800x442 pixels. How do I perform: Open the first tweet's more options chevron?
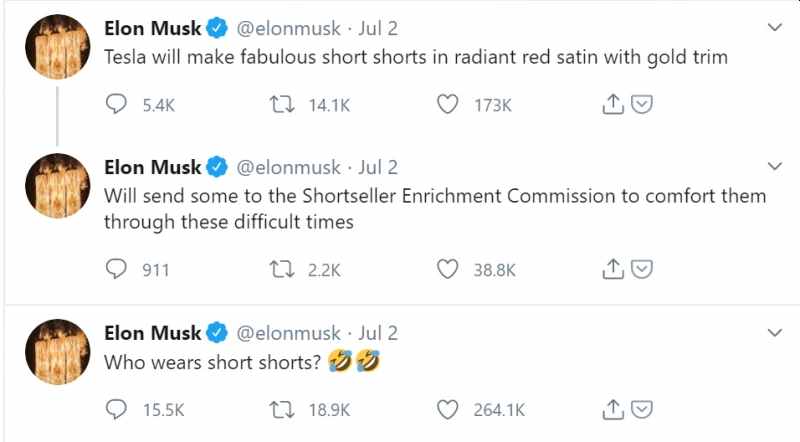[774, 26]
